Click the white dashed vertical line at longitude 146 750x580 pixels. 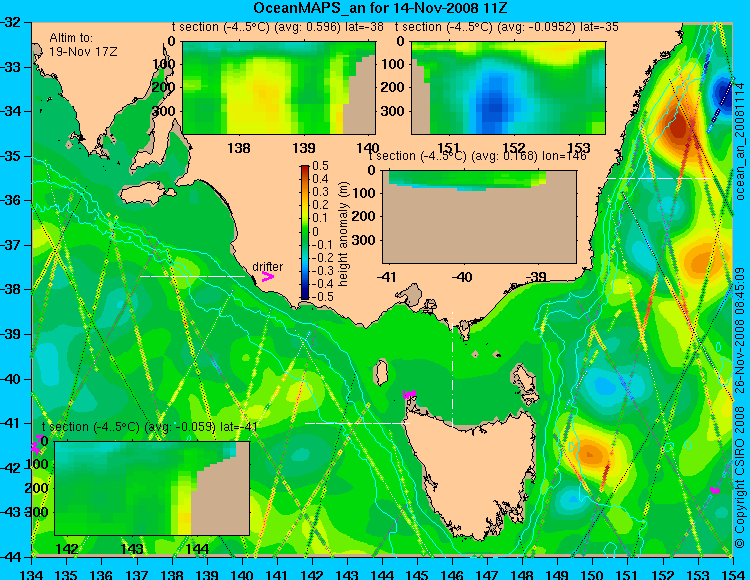tap(452, 370)
